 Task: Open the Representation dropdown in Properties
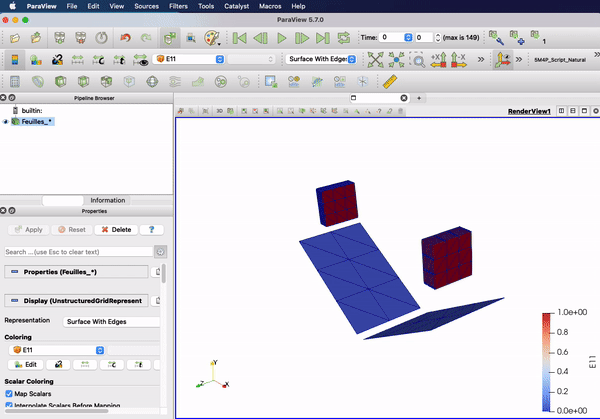click(110, 322)
